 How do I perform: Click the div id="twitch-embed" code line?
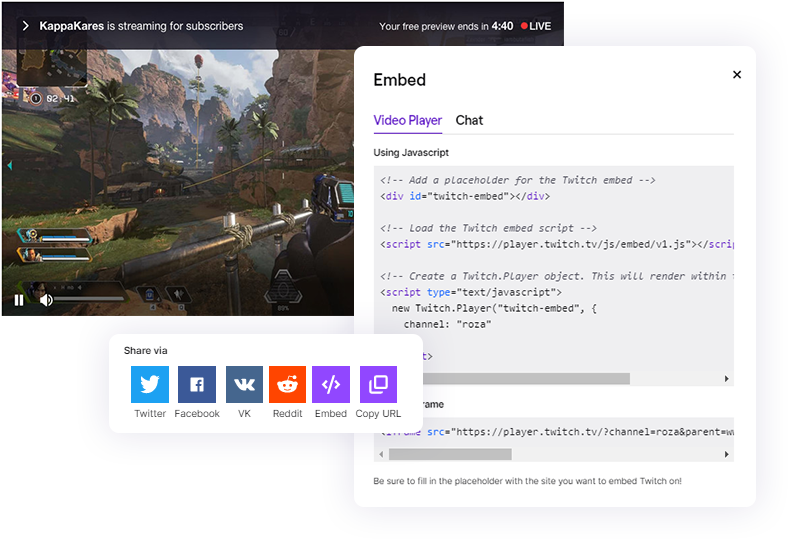click(x=465, y=196)
